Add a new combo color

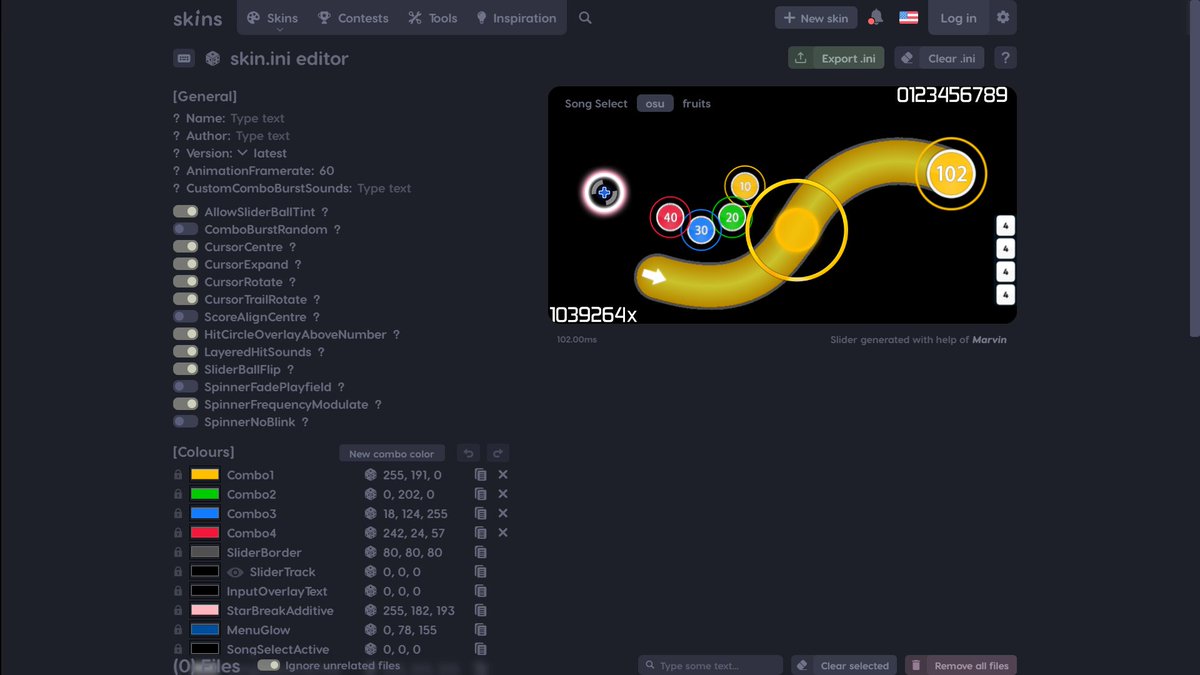pos(392,452)
